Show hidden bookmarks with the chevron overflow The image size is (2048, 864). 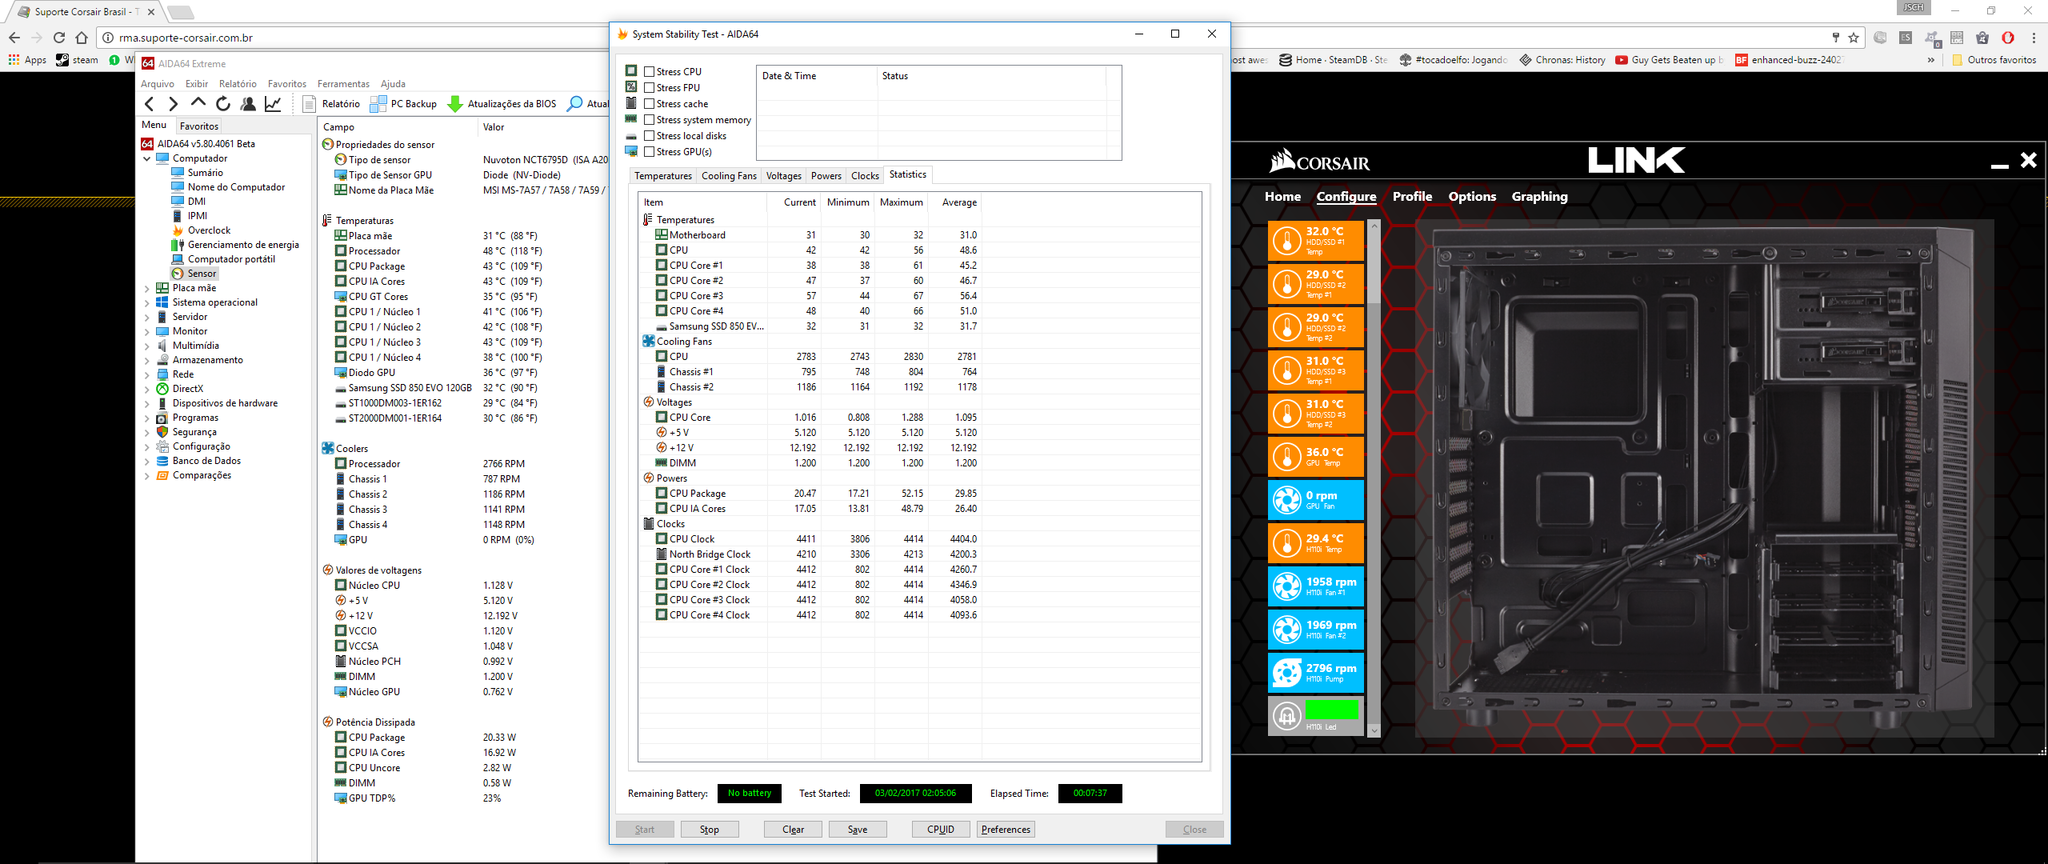(x=1930, y=60)
